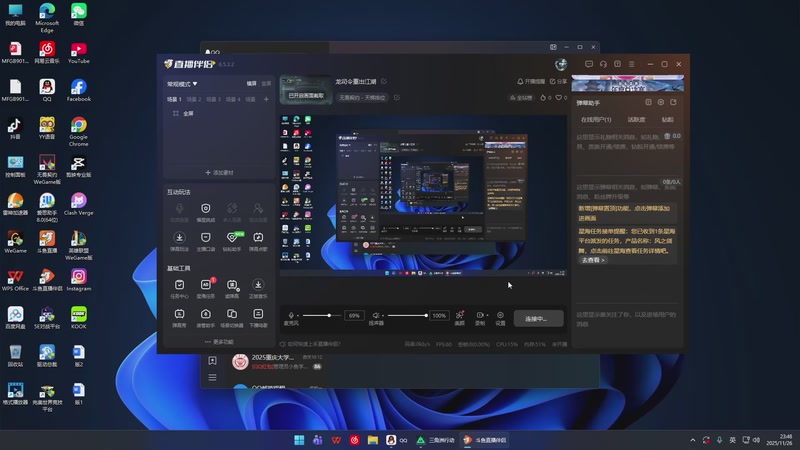The image size is (800, 450).
Task: Click 添加素材 to add a source
Action: pos(219,172)
